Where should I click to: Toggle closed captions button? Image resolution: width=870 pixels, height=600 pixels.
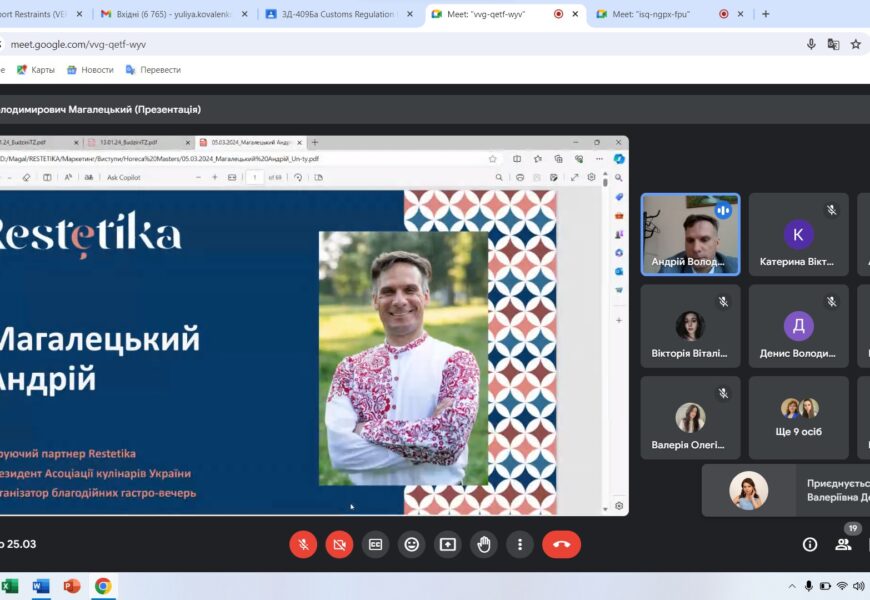point(375,544)
